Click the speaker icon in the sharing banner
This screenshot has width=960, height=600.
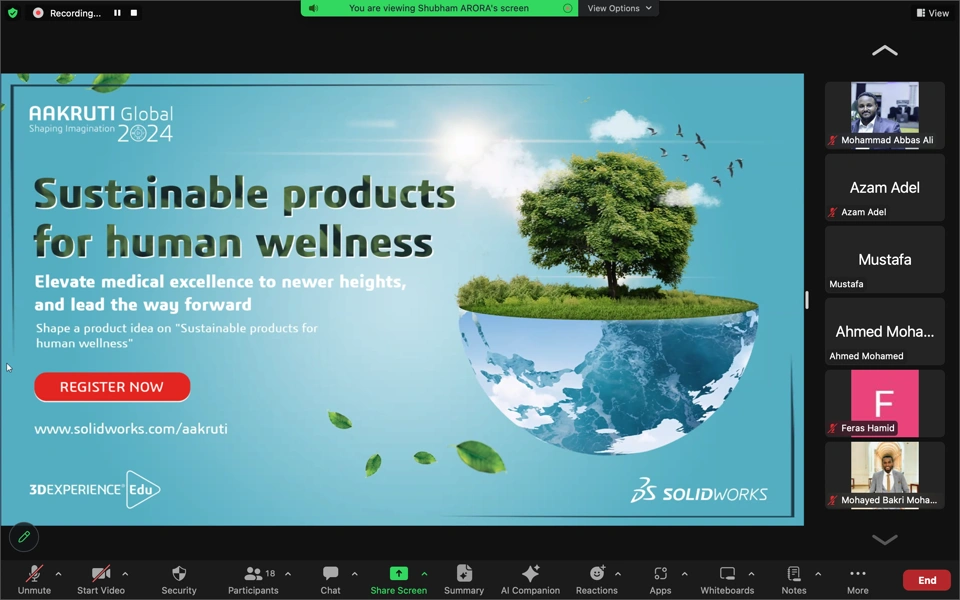tap(313, 8)
